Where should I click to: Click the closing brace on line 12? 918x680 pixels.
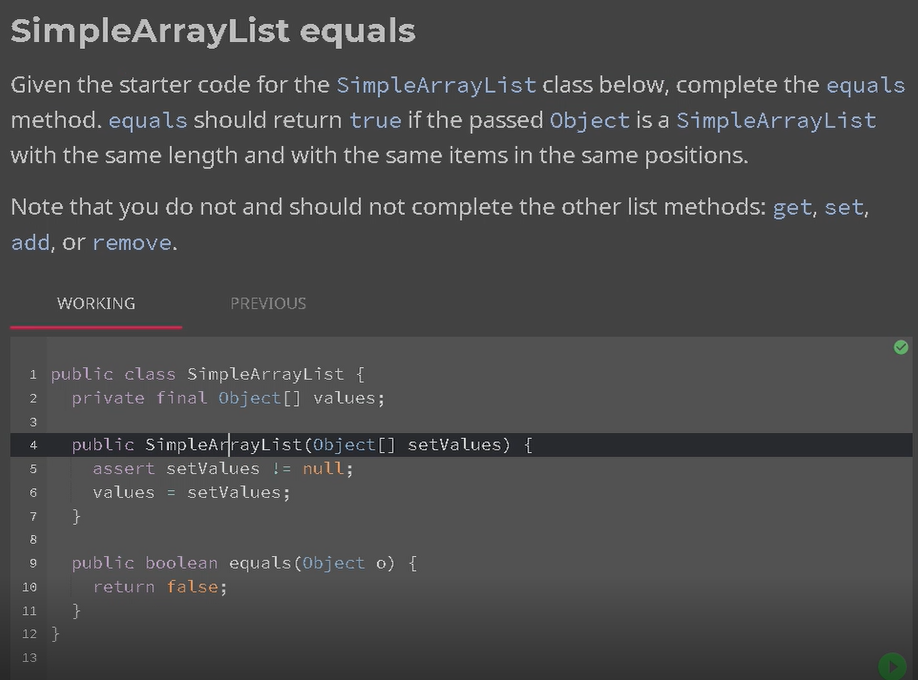[55, 634]
